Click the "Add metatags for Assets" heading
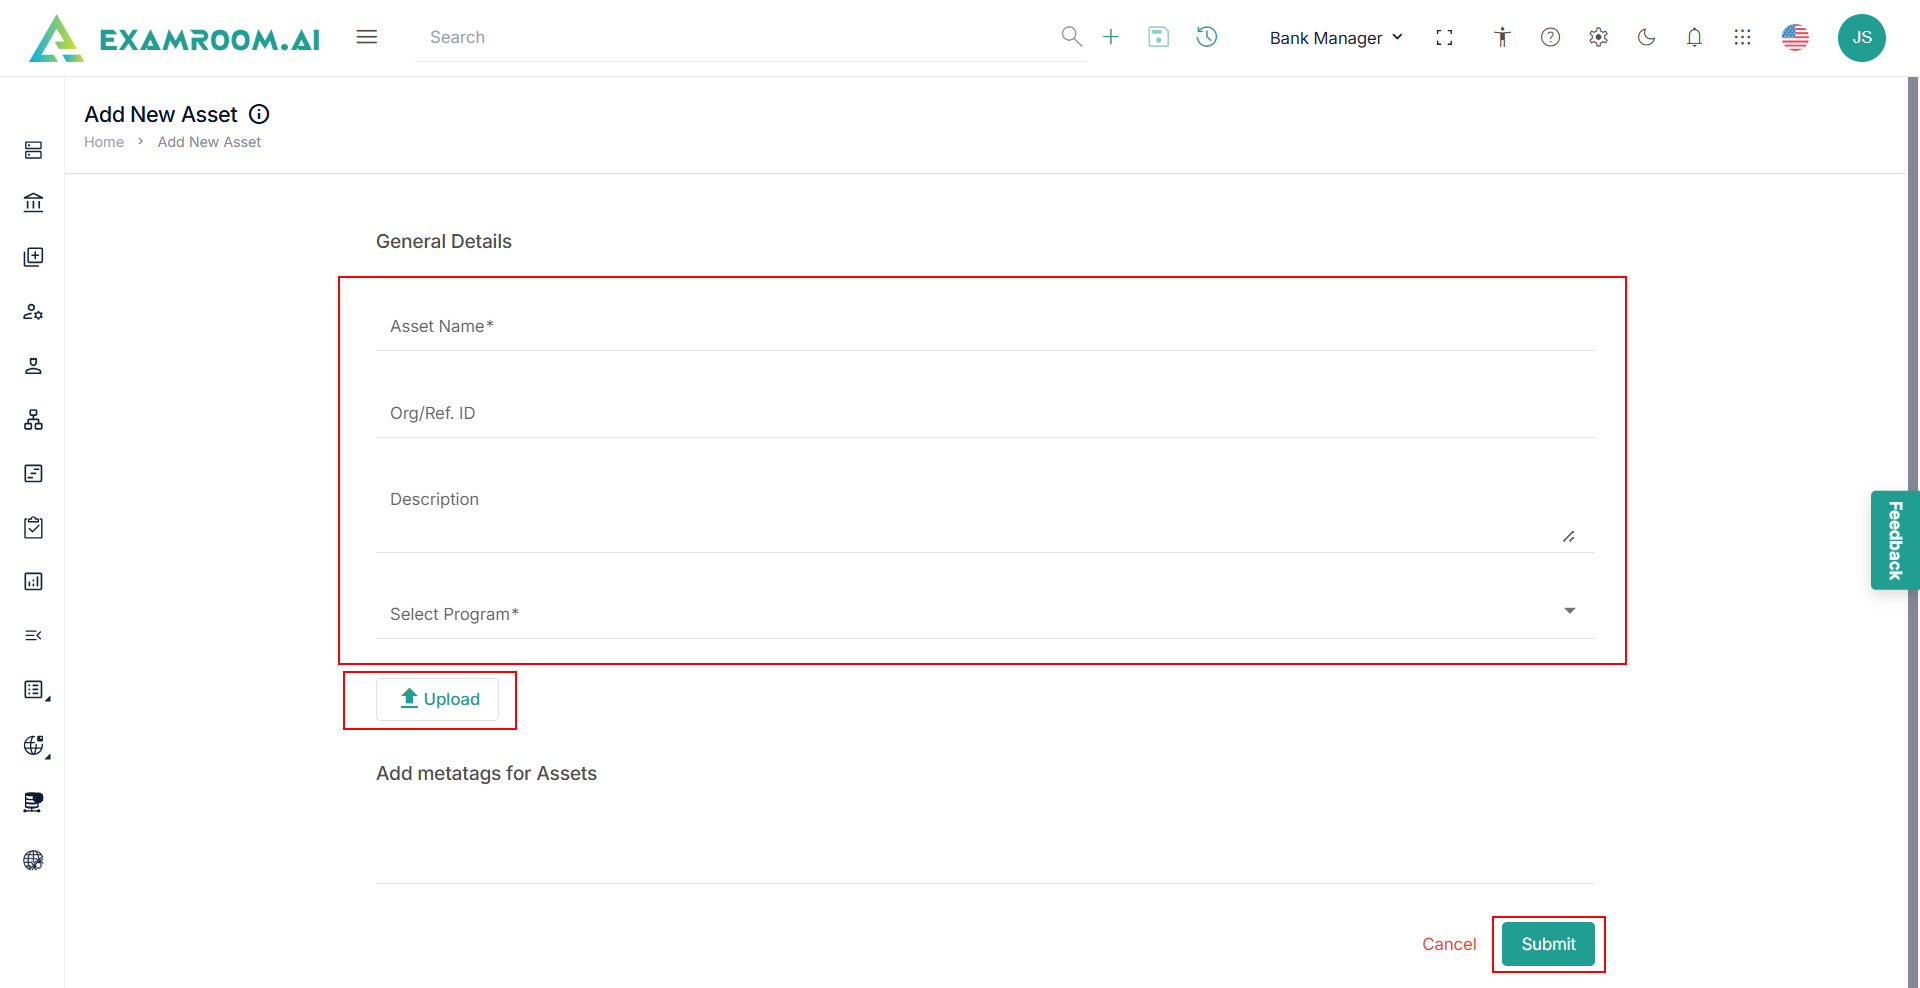Image resolution: width=1920 pixels, height=988 pixels. point(486,773)
